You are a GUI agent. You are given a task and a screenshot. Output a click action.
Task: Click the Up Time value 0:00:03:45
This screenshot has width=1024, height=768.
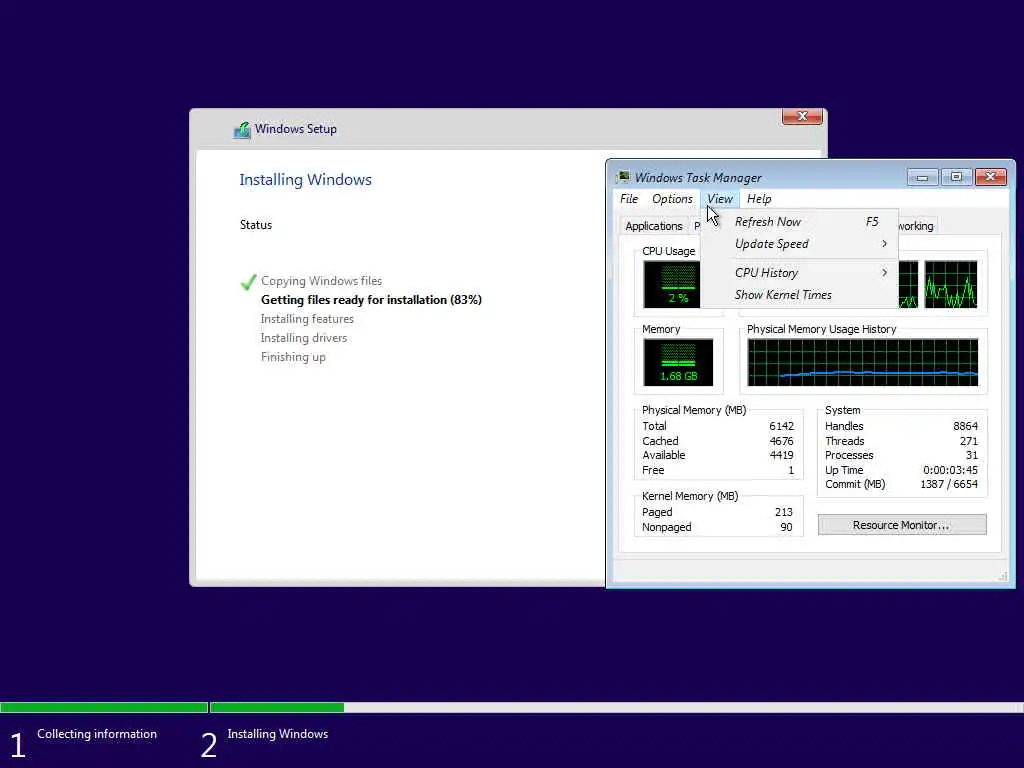click(x=950, y=470)
